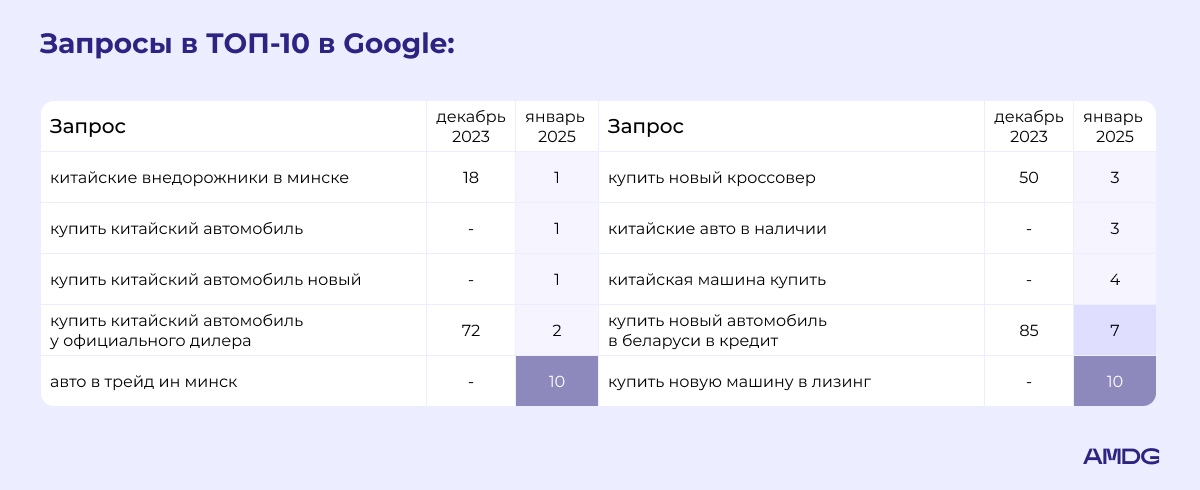Click the December value 50
The image size is (1200, 490).
click(1028, 178)
